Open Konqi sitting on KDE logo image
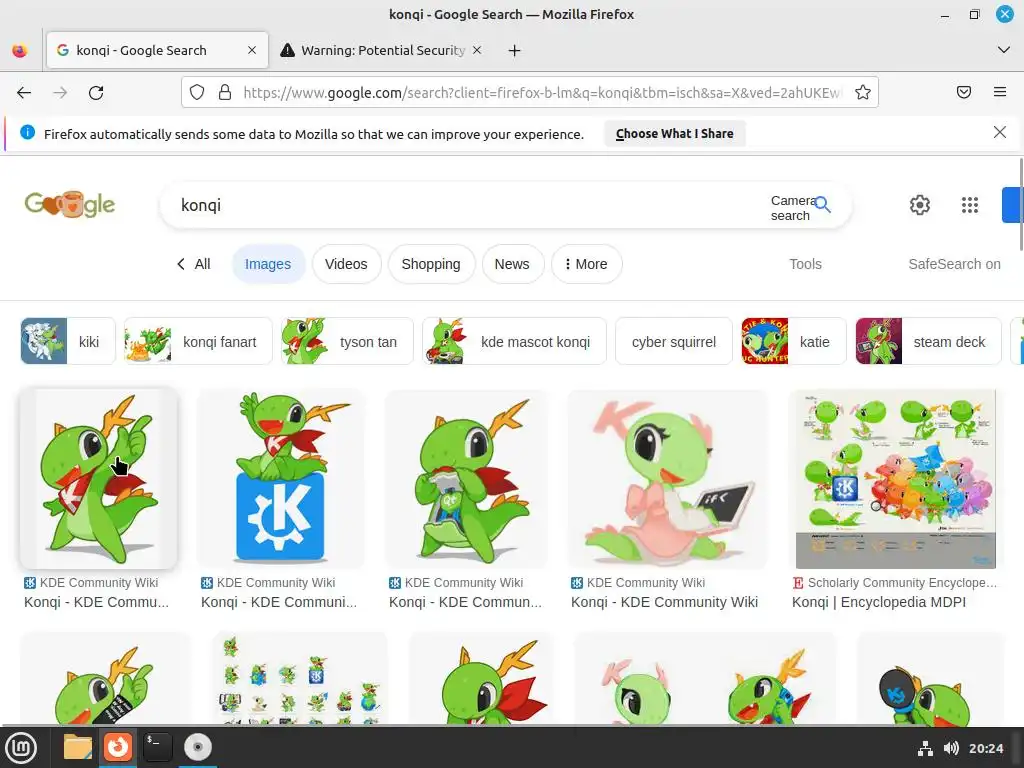This screenshot has height=768, width=1024. click(x=280, y=479)
